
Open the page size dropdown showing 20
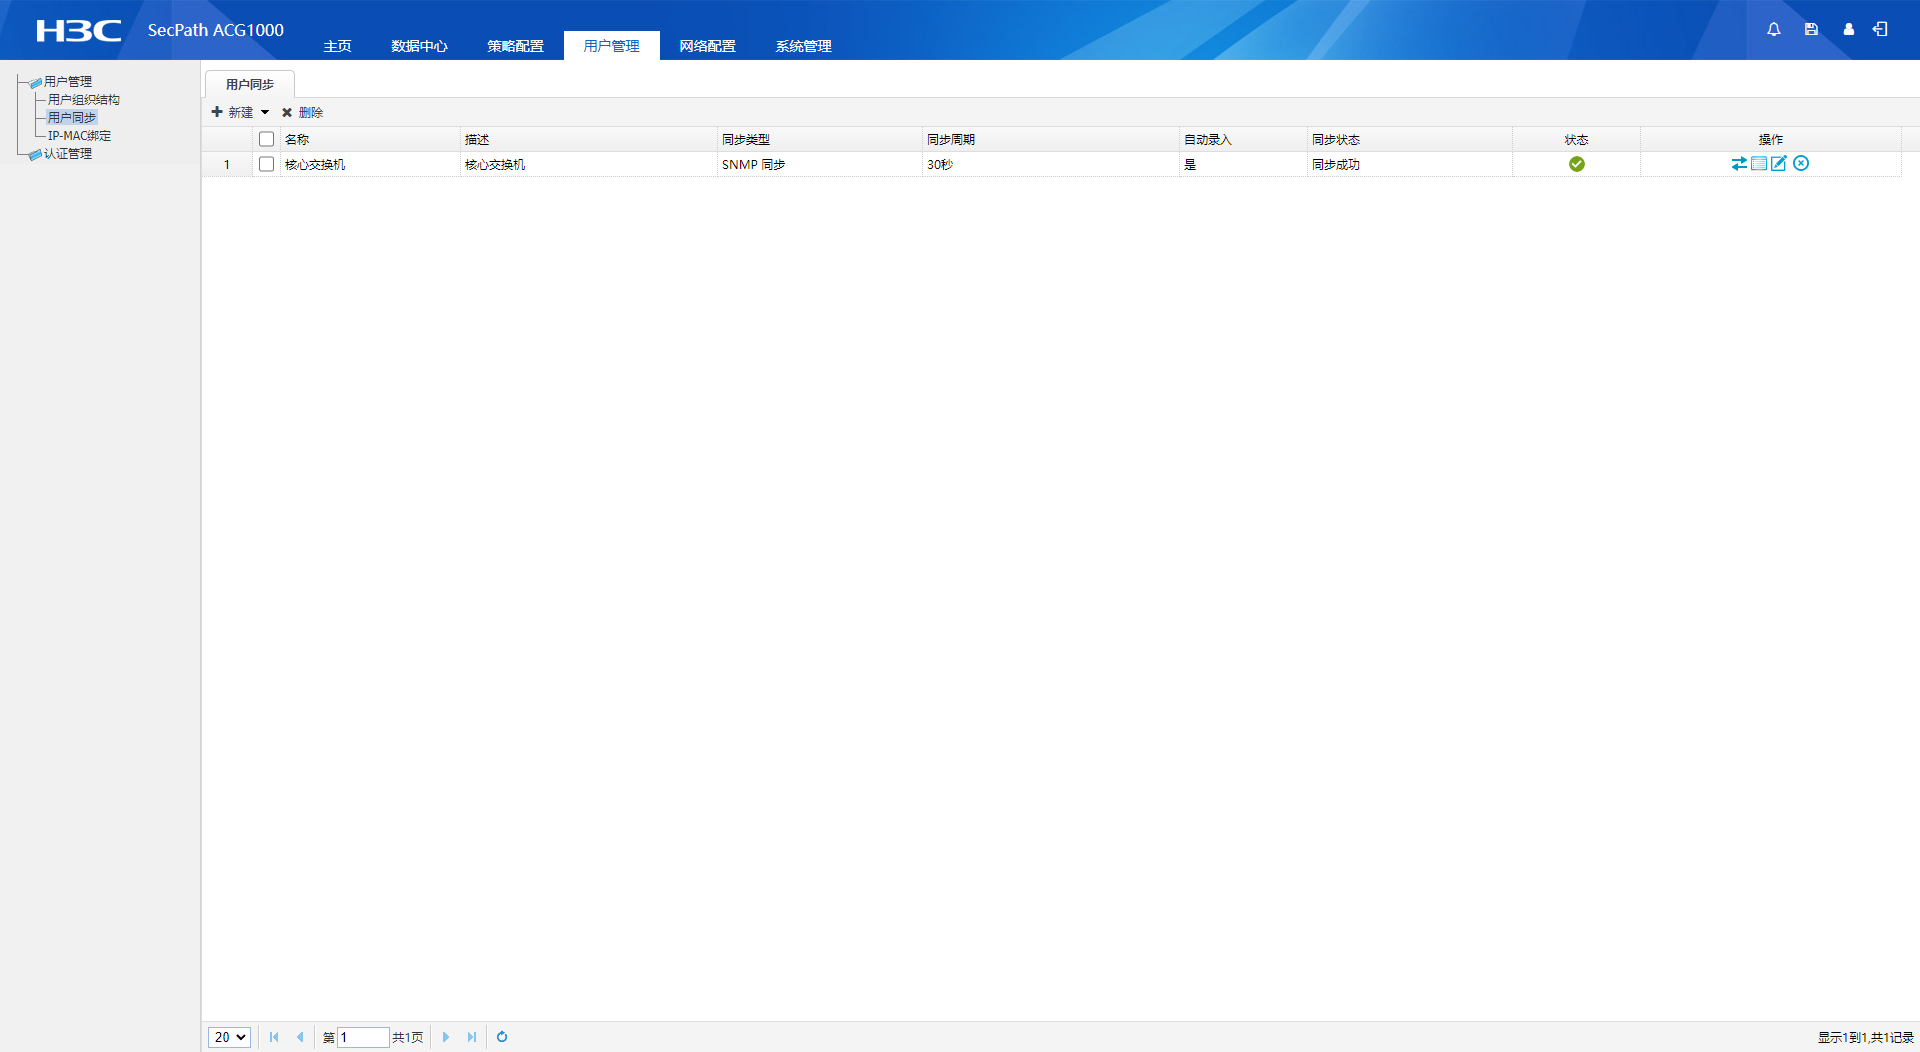click(x=229, y=1037)
